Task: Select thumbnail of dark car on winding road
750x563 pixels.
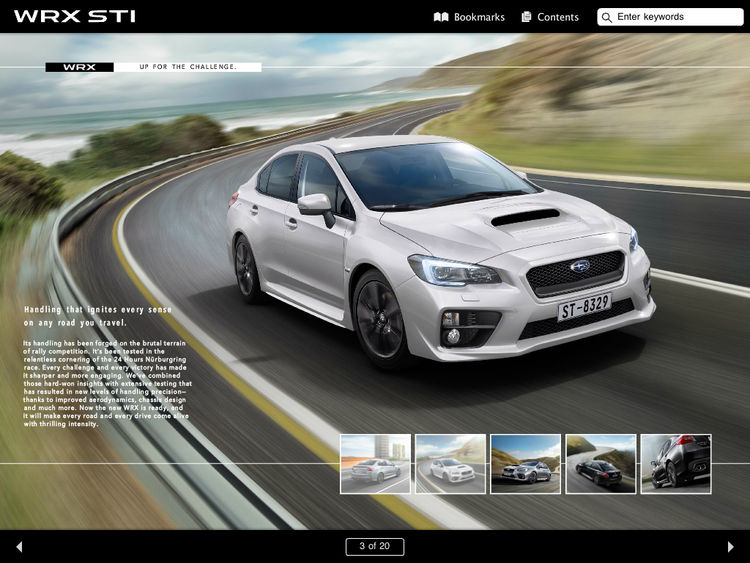Action: [600, 464]
